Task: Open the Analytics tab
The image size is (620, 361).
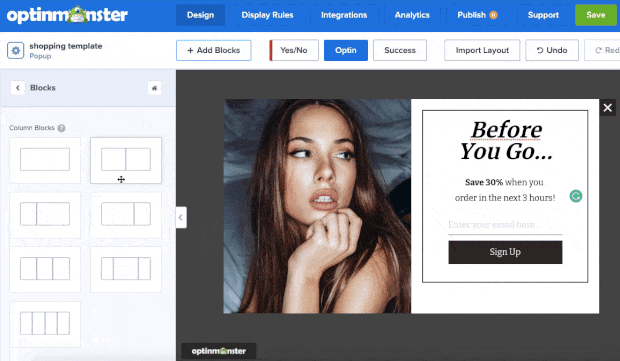Action: [412, 15]
